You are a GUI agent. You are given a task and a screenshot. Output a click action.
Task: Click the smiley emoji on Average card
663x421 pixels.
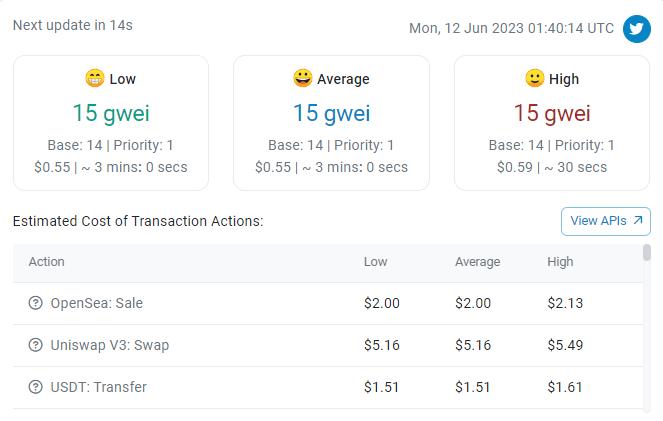click(x=302, y=78)
